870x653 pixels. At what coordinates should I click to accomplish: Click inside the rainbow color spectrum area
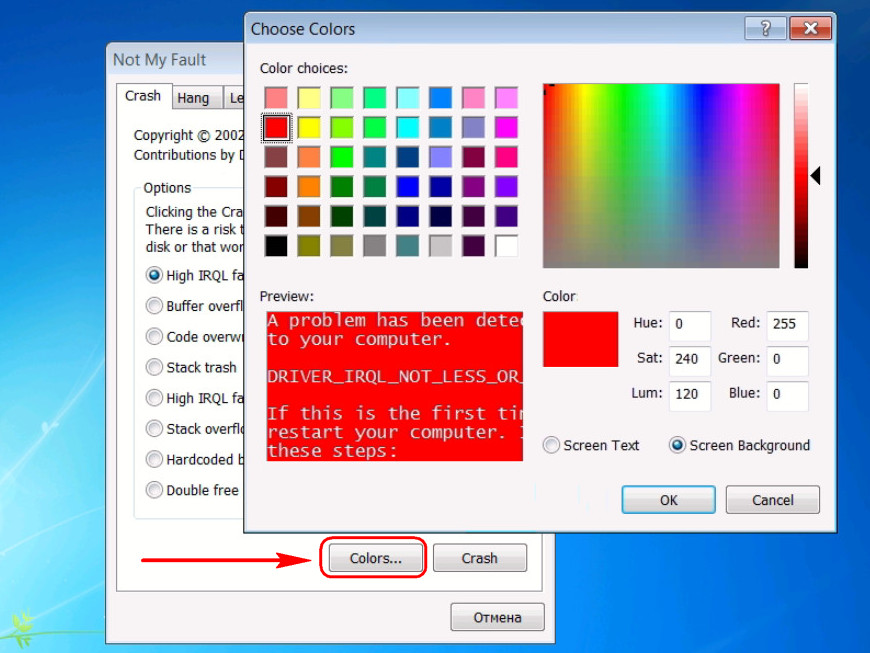[661, 175]
